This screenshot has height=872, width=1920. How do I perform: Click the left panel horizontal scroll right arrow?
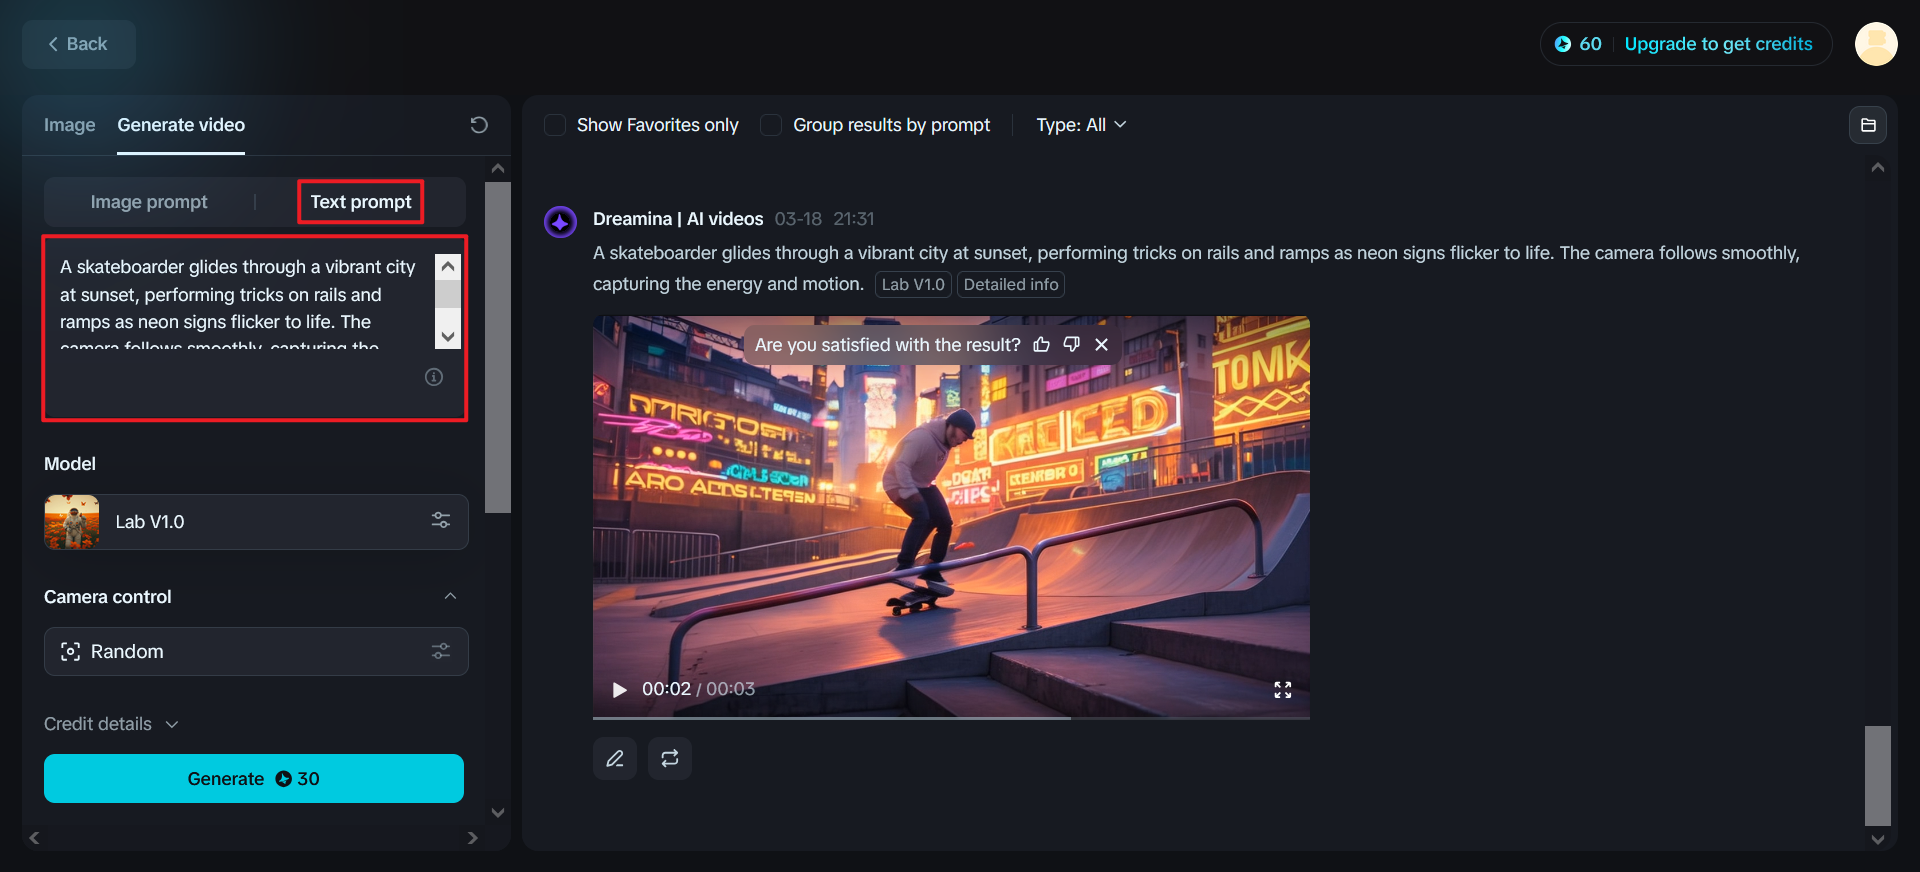tap(473, 838)
